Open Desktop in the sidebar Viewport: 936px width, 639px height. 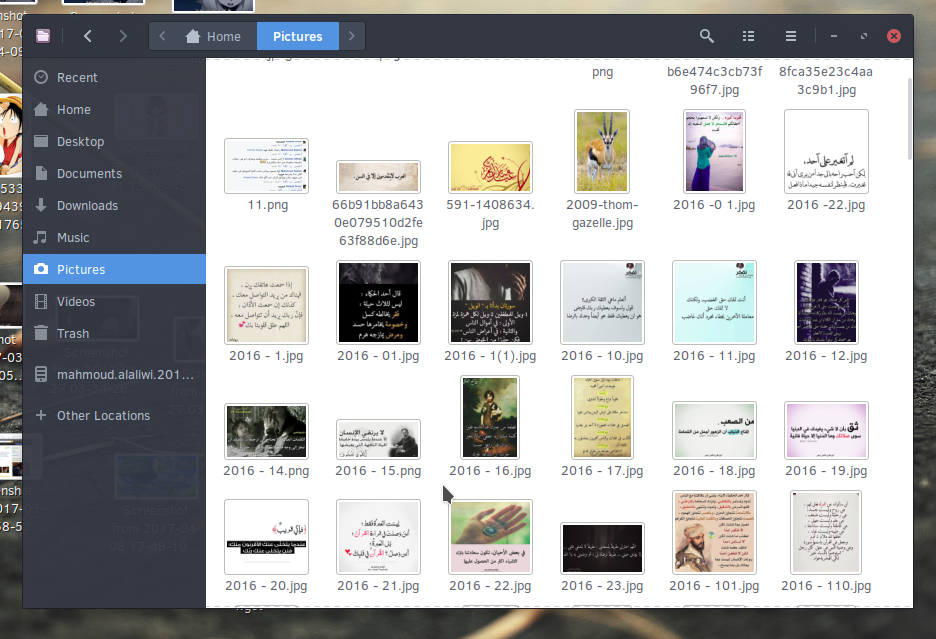pos(114,142)
